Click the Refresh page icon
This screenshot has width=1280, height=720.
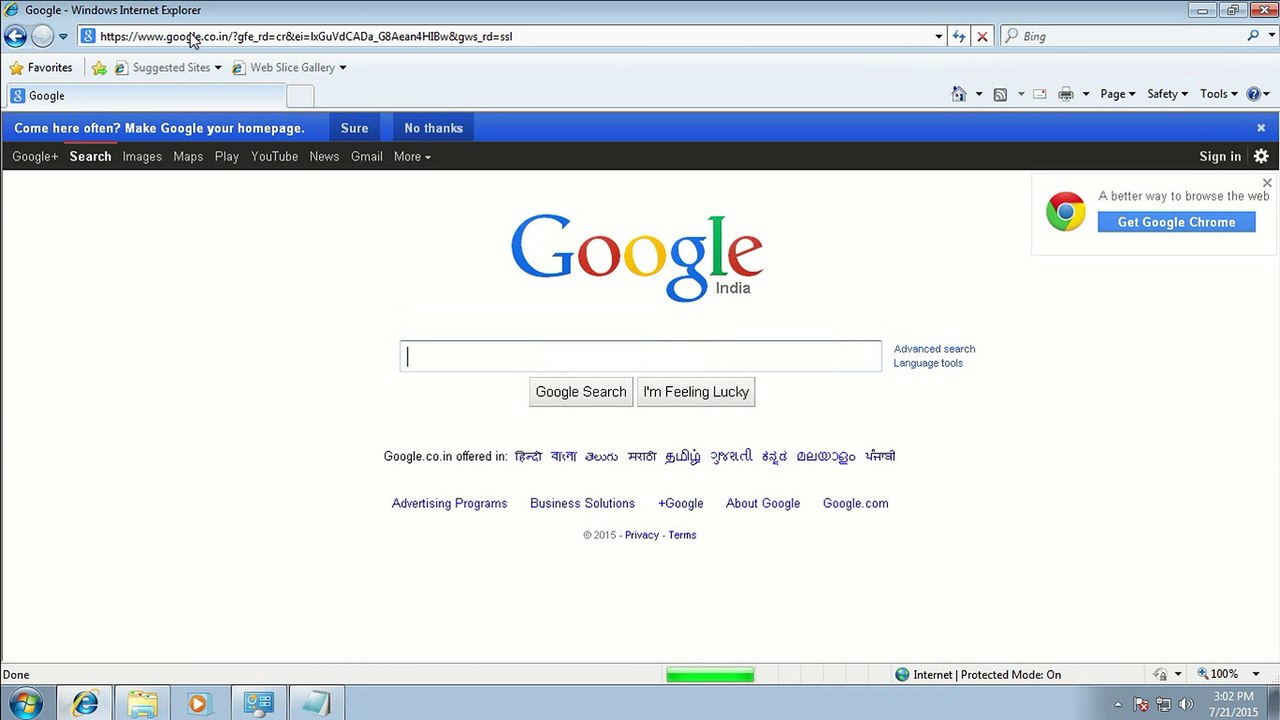click(959, 36)
